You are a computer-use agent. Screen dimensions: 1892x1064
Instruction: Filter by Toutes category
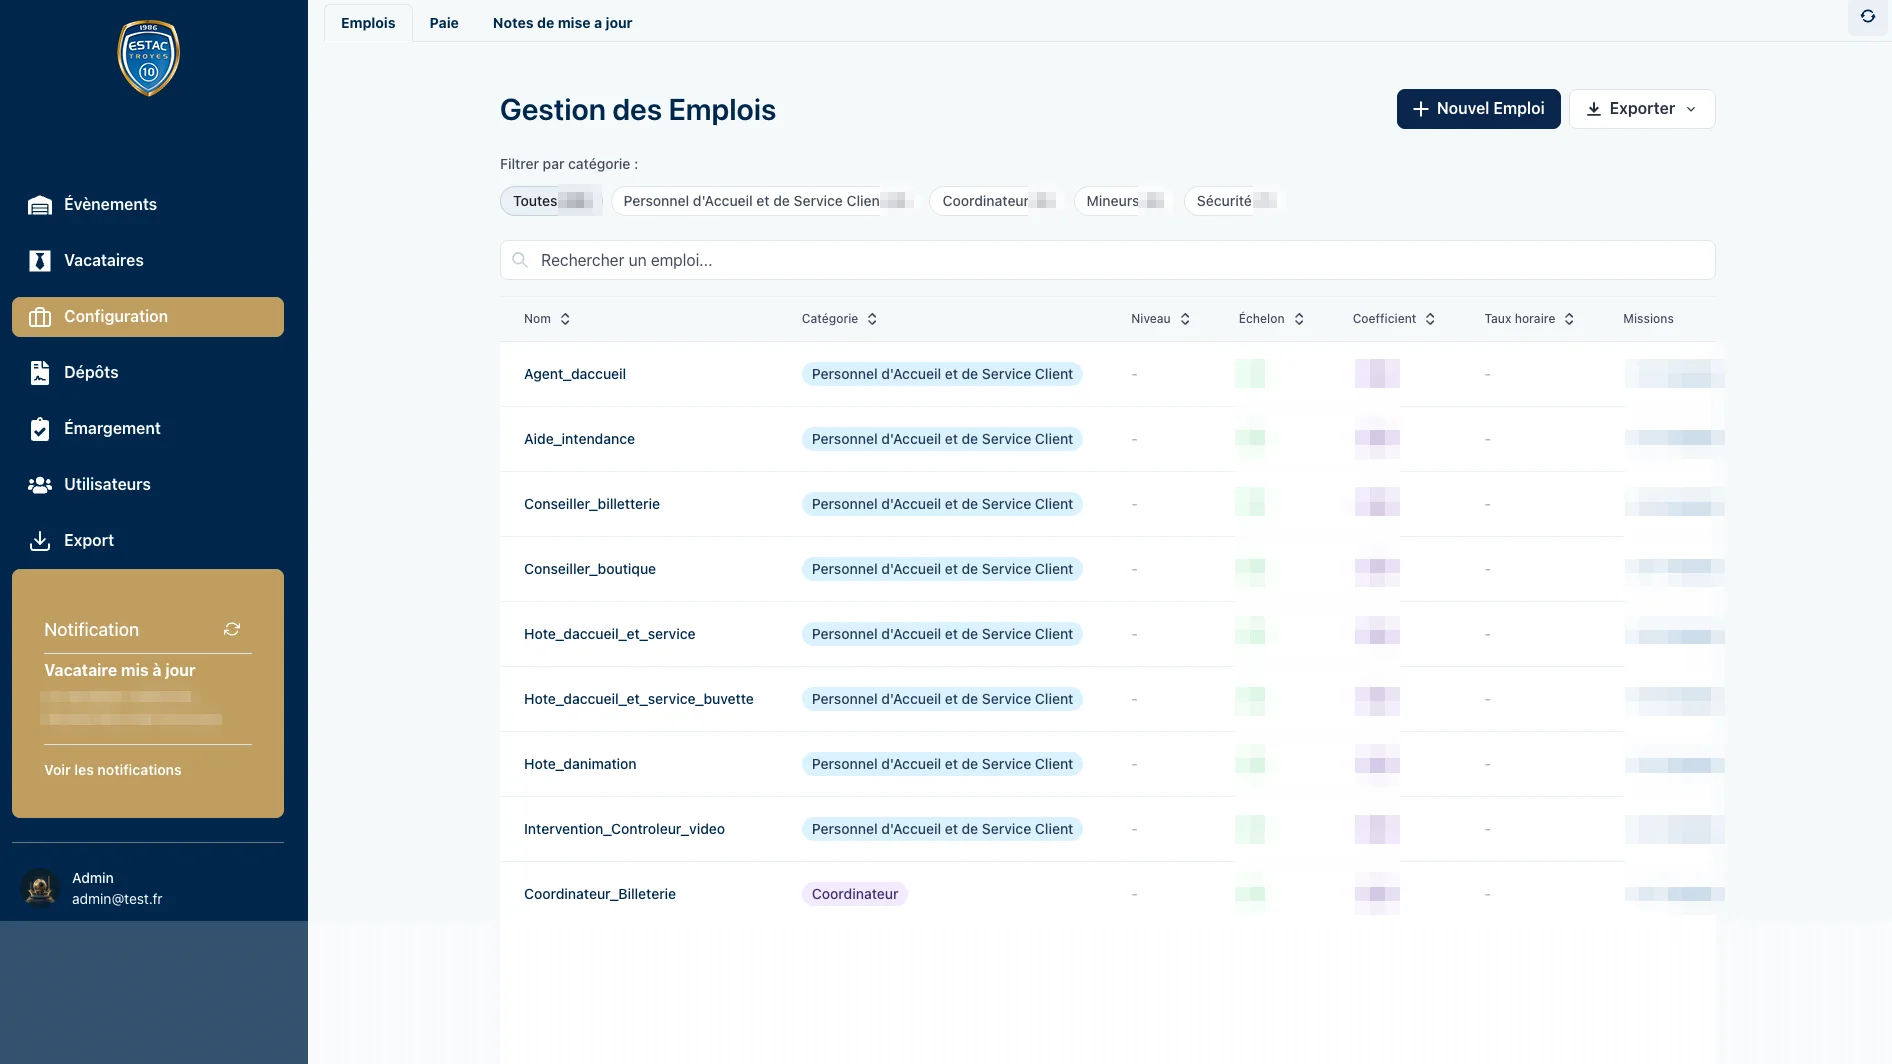point(551,201)
